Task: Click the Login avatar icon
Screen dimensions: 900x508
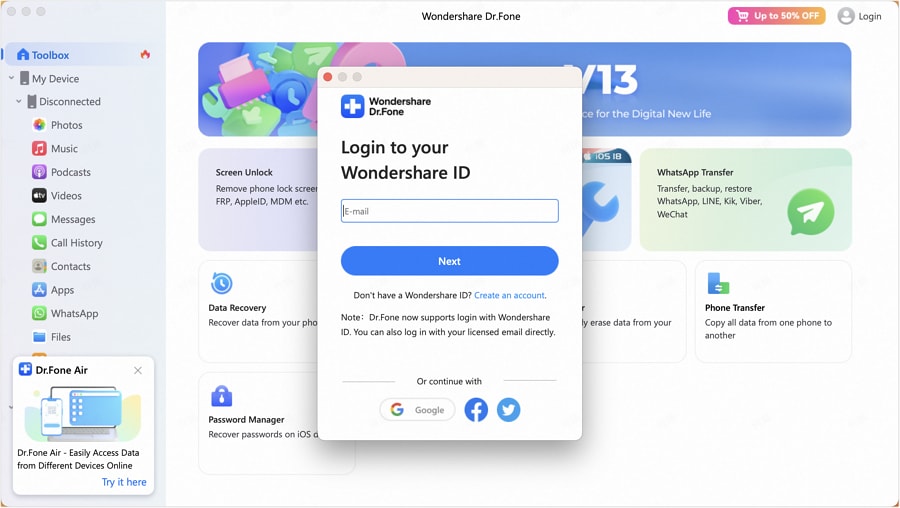Action: point(845,16)
